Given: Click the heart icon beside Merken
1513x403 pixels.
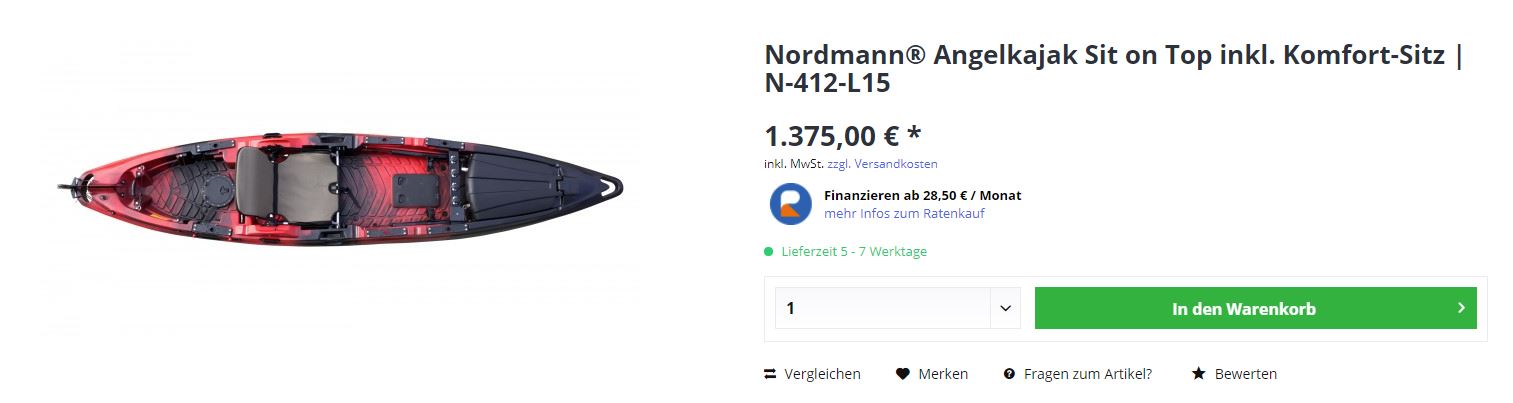Looking at the screenshot, I should (903, 374).
